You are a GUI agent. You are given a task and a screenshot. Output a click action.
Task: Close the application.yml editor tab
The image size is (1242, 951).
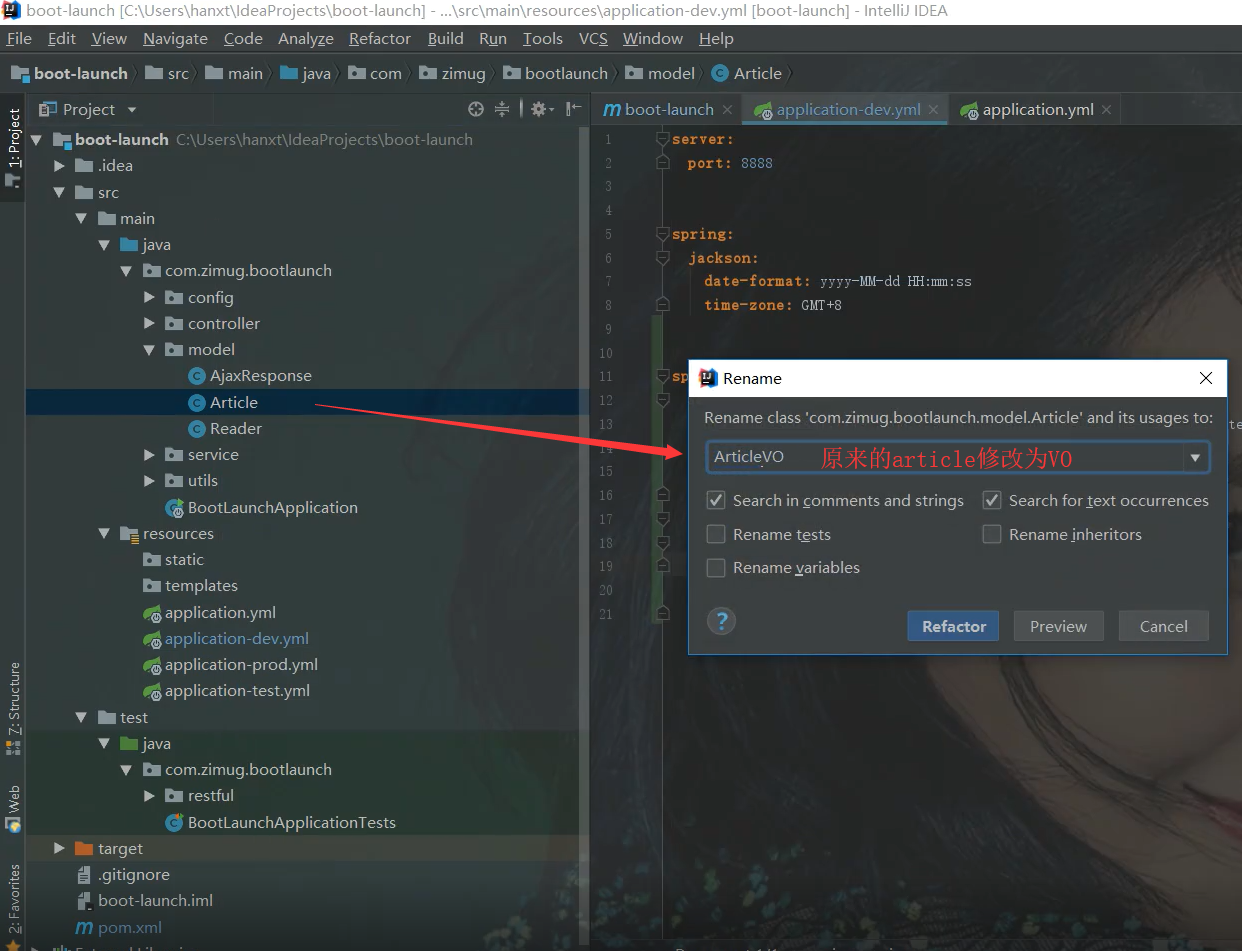pos(1107,110)
